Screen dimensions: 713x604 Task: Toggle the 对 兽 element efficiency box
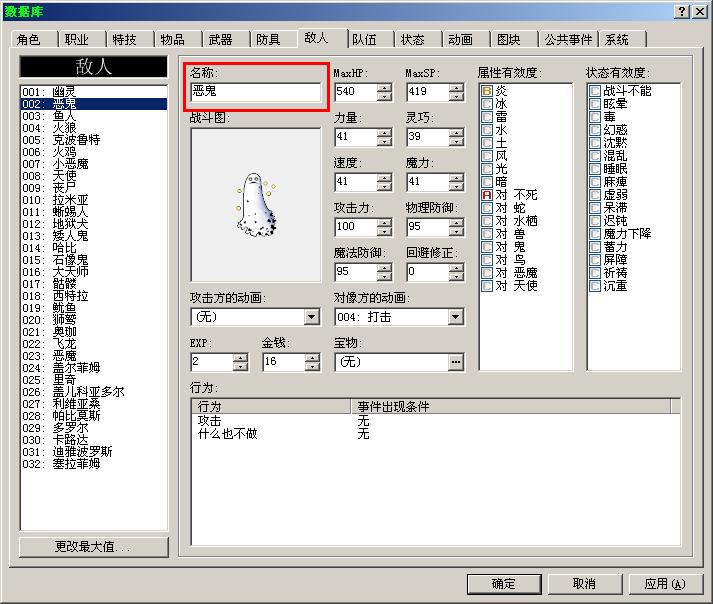(487, 234)
